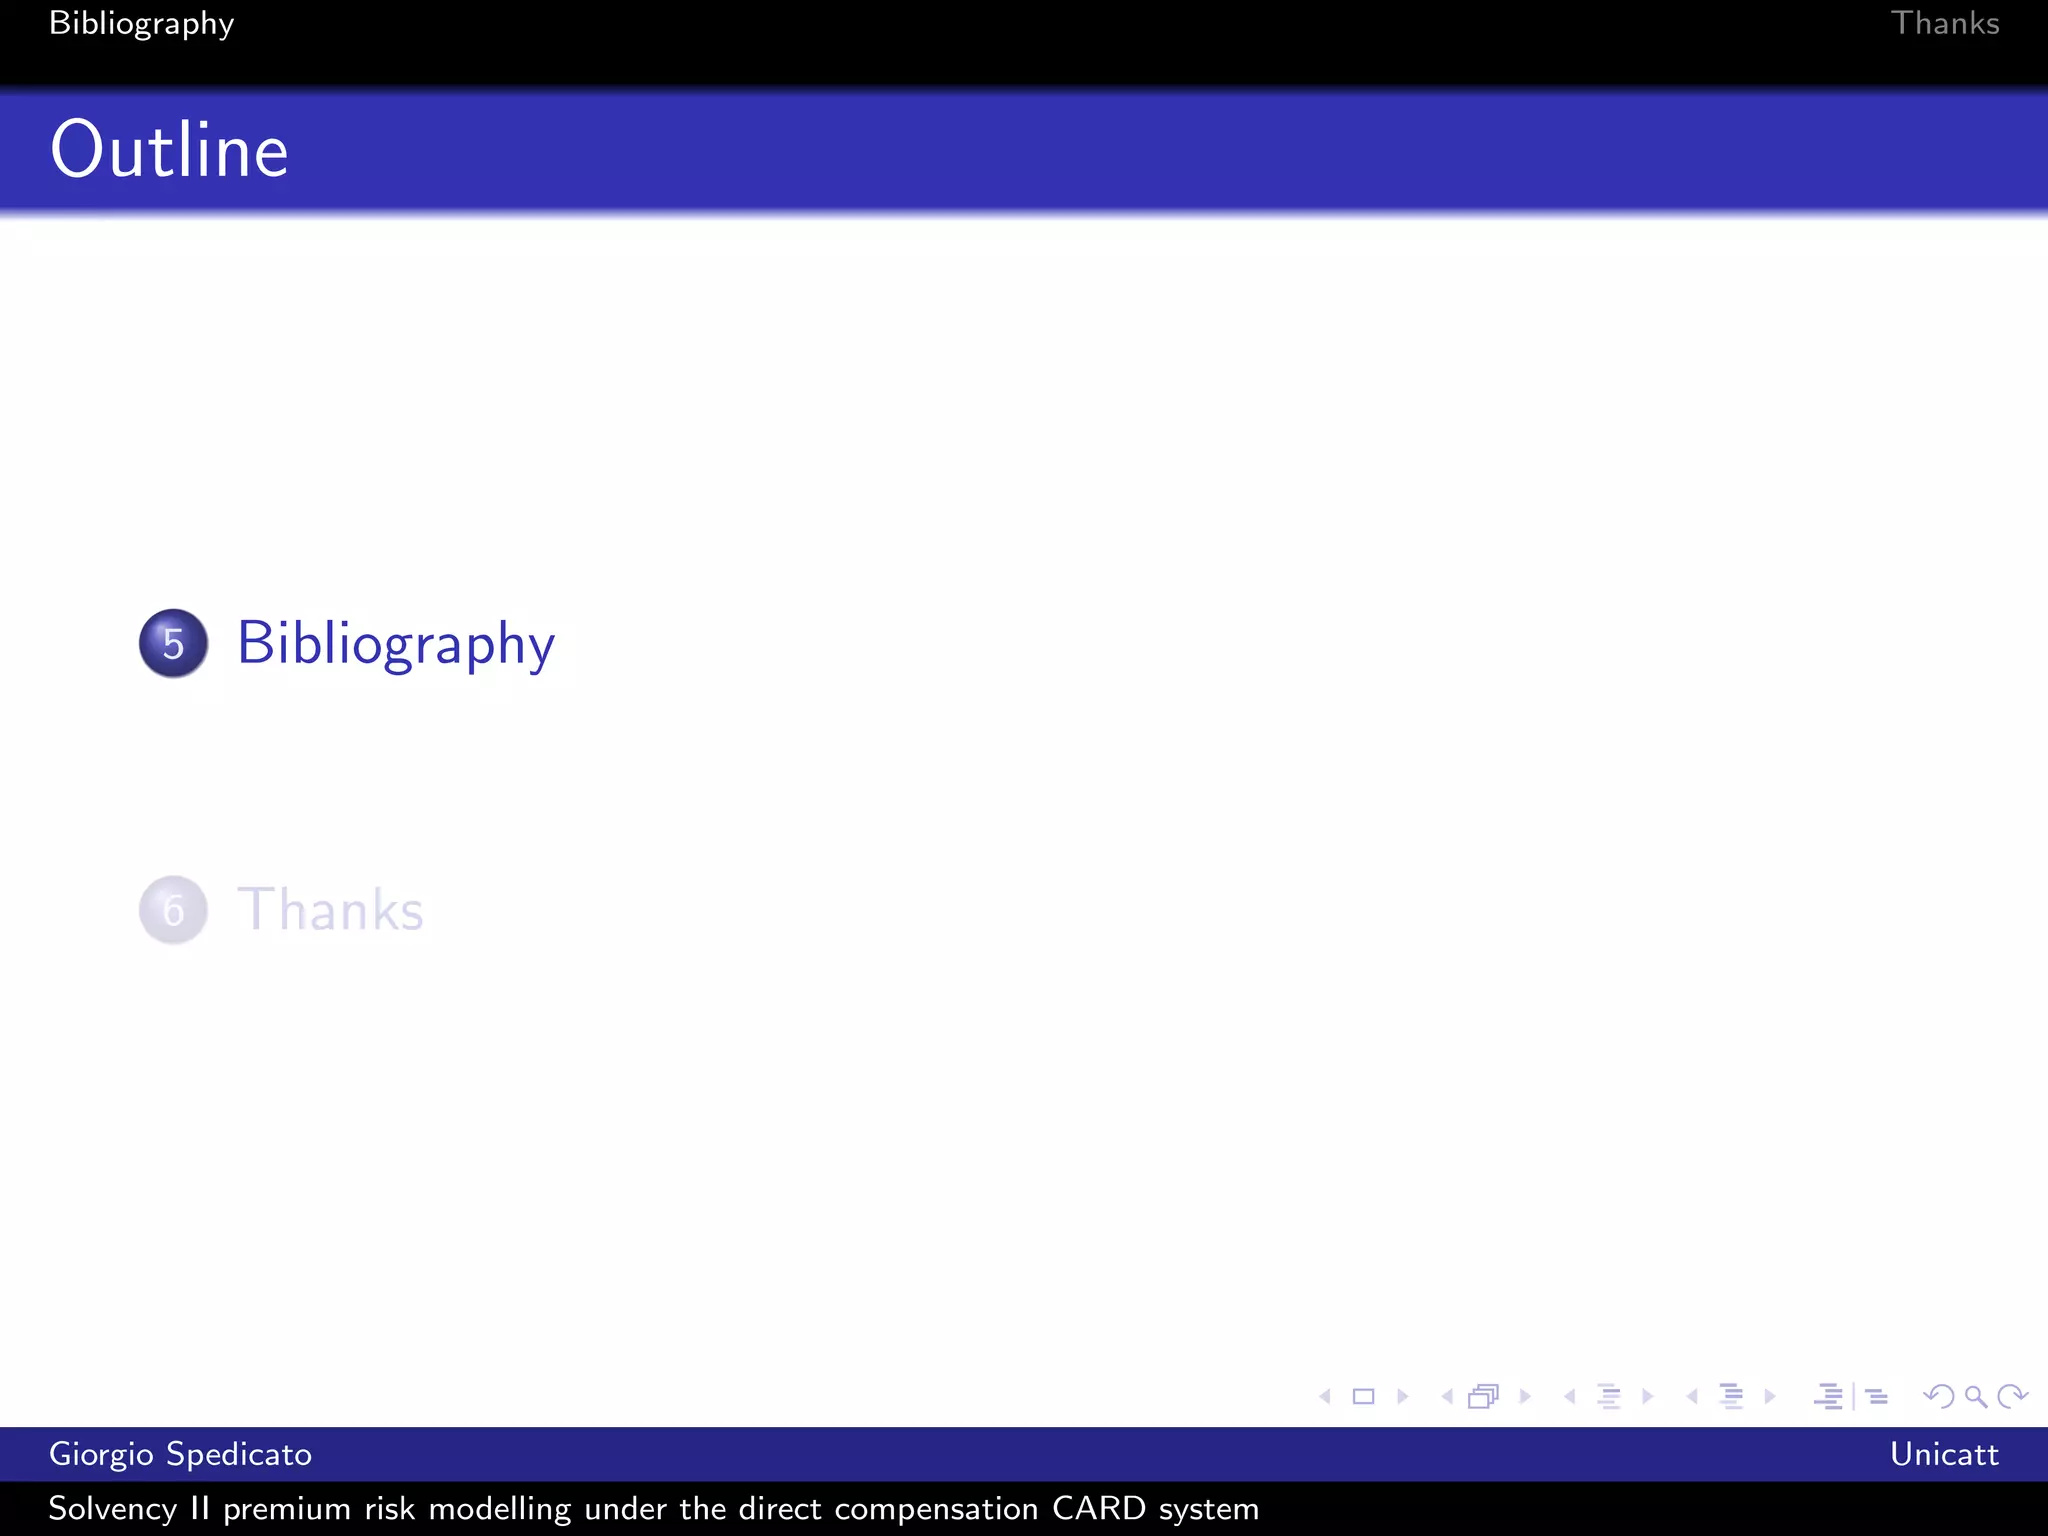2048x1536 pixels.
Task: Follow the Thanks outline link
Action: click(330, 910)
